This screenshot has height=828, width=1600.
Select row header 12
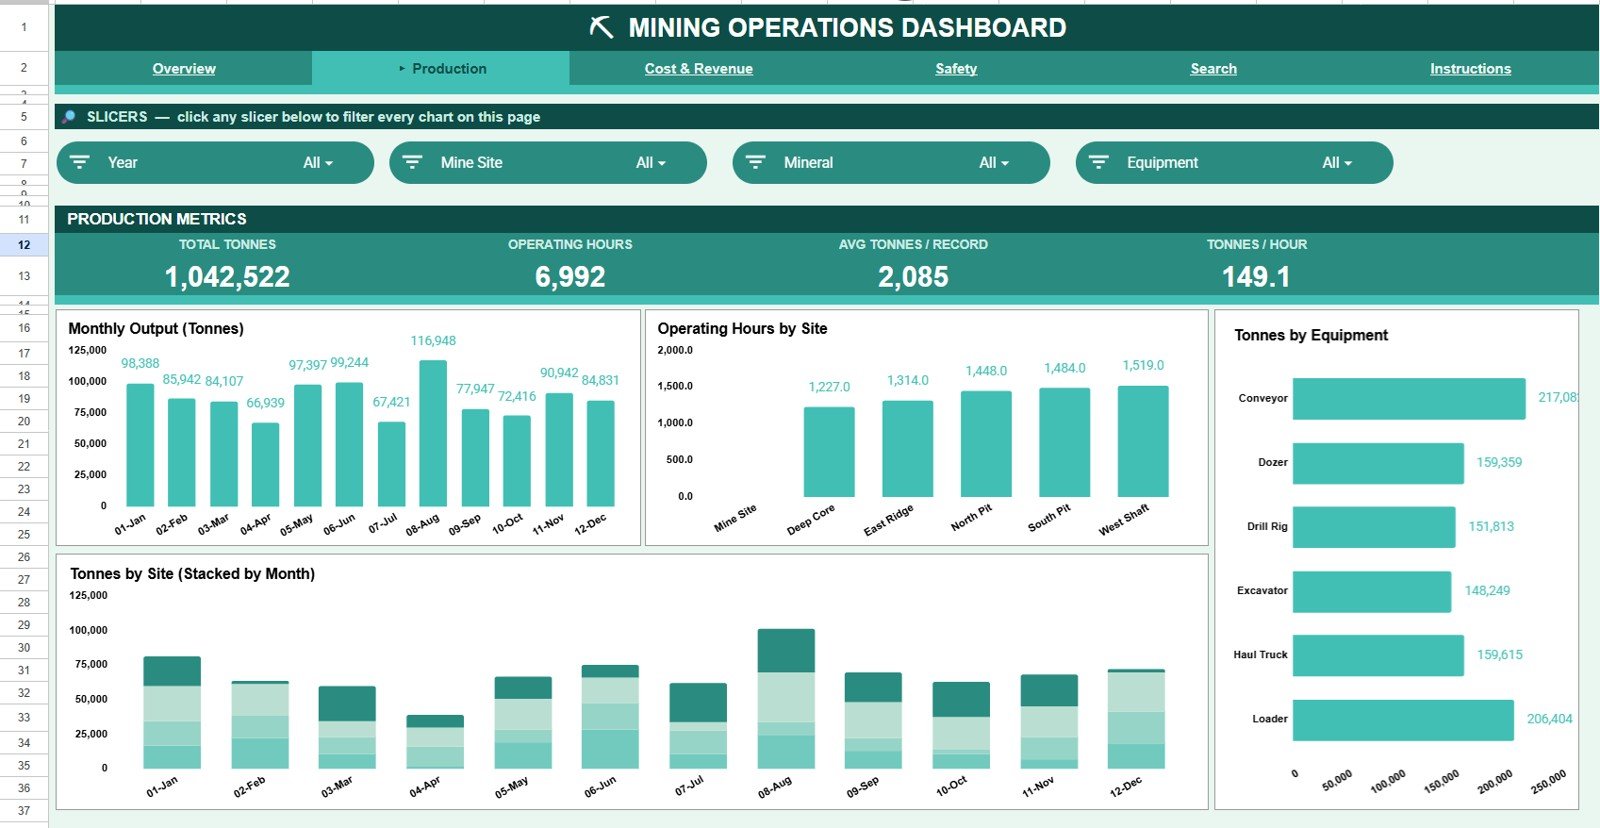coord(24,245)
